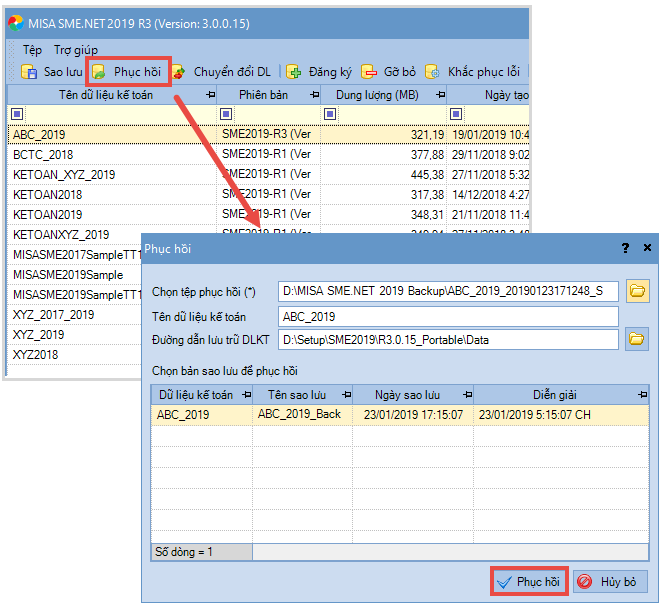
Task: Close the Phục hồi dialog
Action: pos(648,248)
